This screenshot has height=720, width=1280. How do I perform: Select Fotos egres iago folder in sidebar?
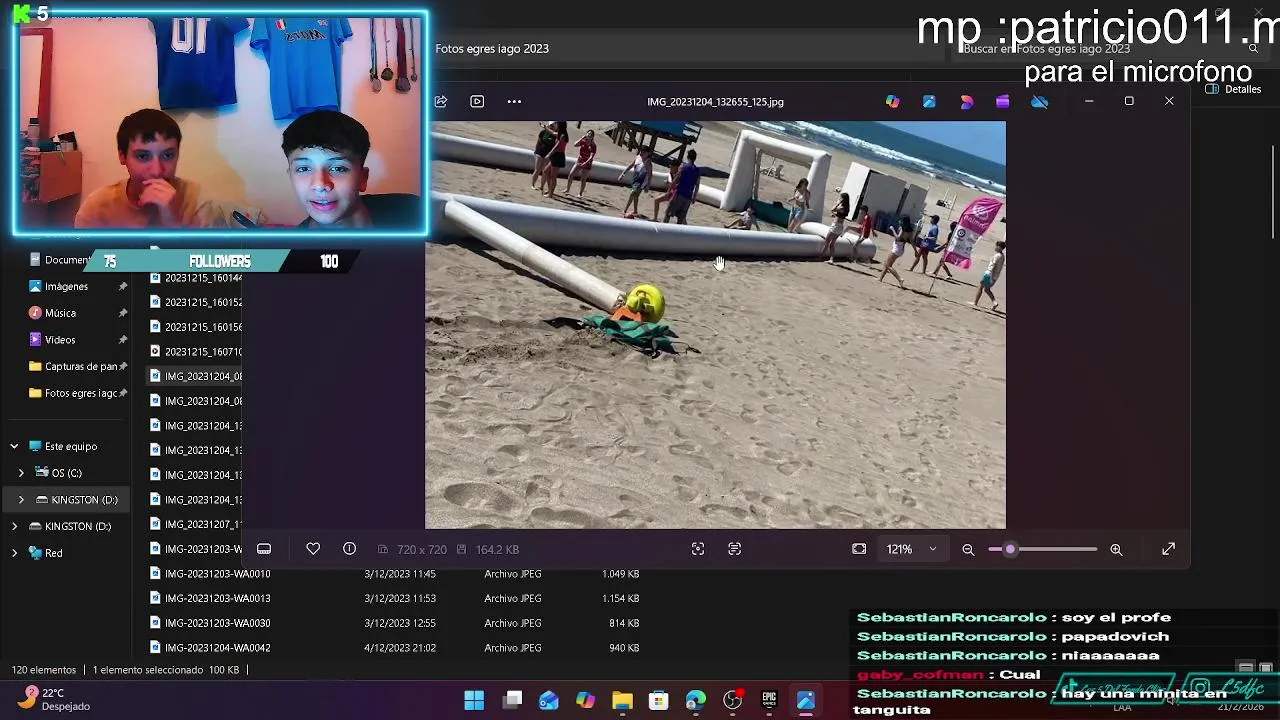tap(78, 393)
